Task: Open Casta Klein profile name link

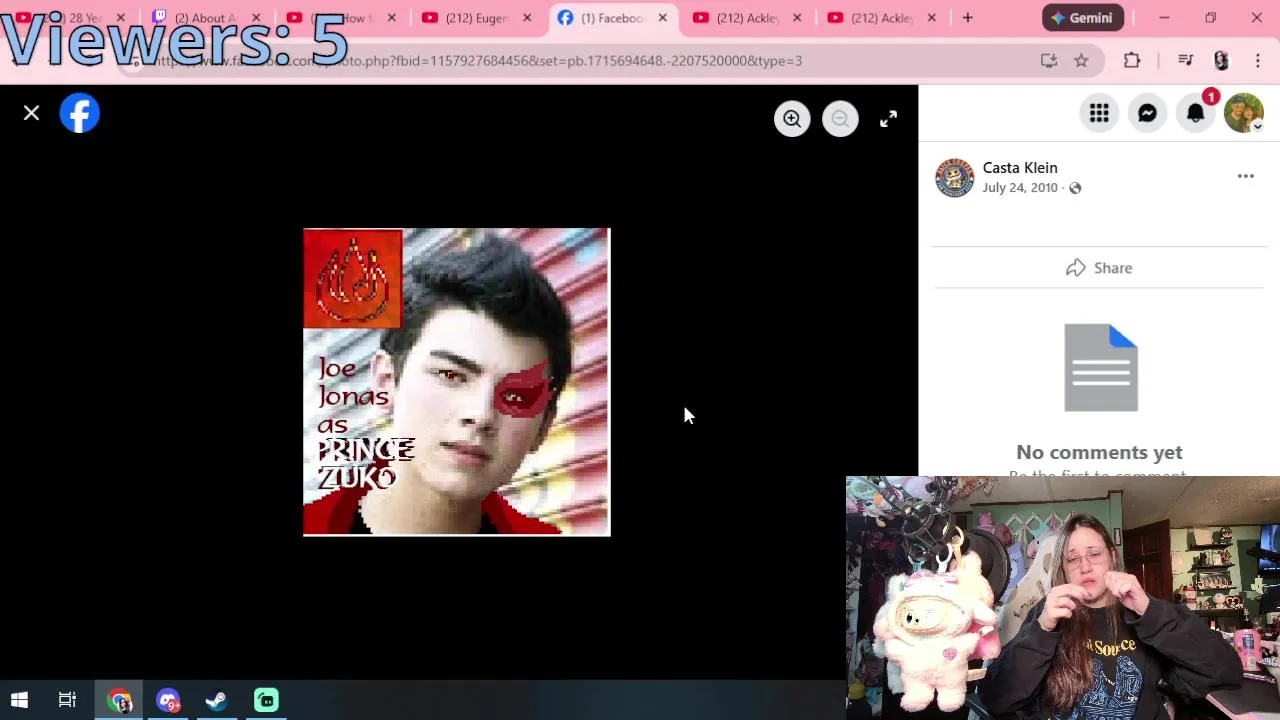Action: click(x=1020, y=167)
